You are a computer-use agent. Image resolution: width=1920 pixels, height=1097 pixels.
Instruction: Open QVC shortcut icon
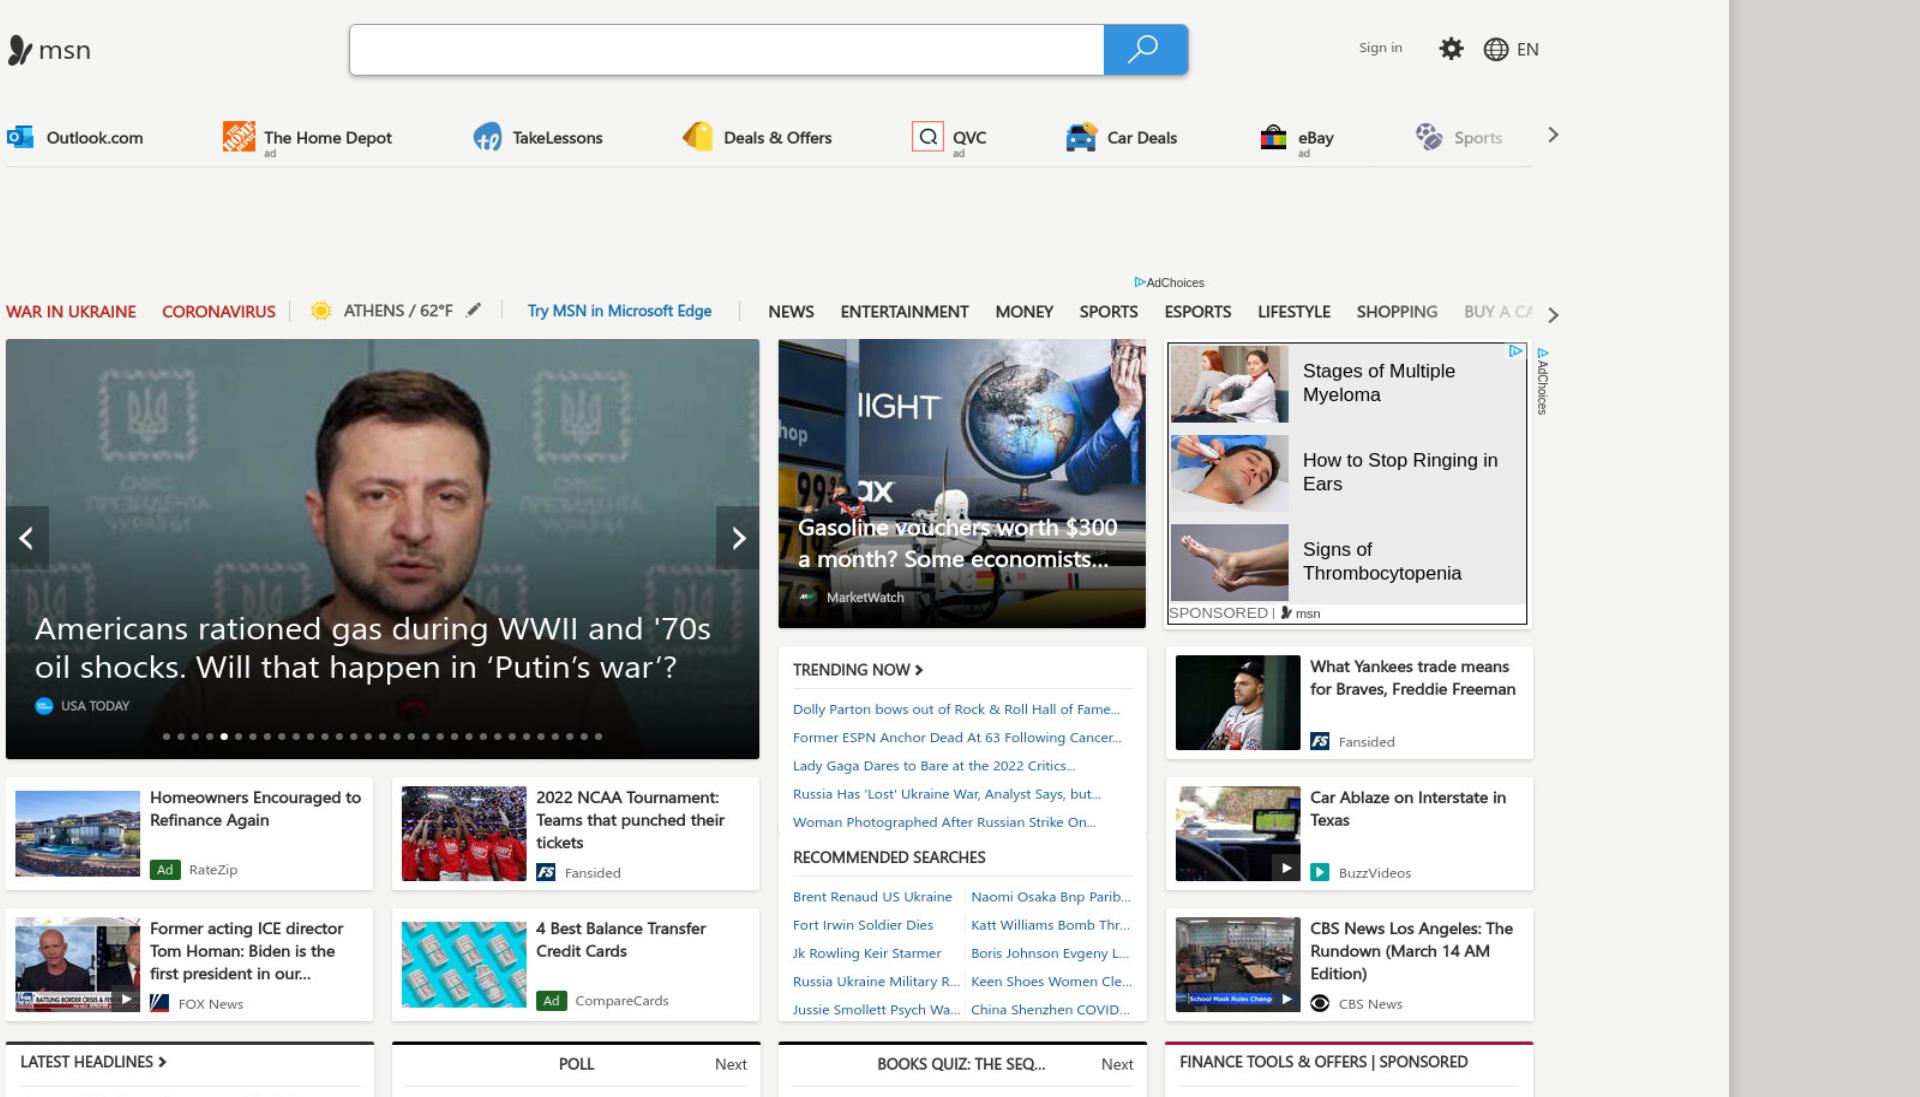point(928,136)
